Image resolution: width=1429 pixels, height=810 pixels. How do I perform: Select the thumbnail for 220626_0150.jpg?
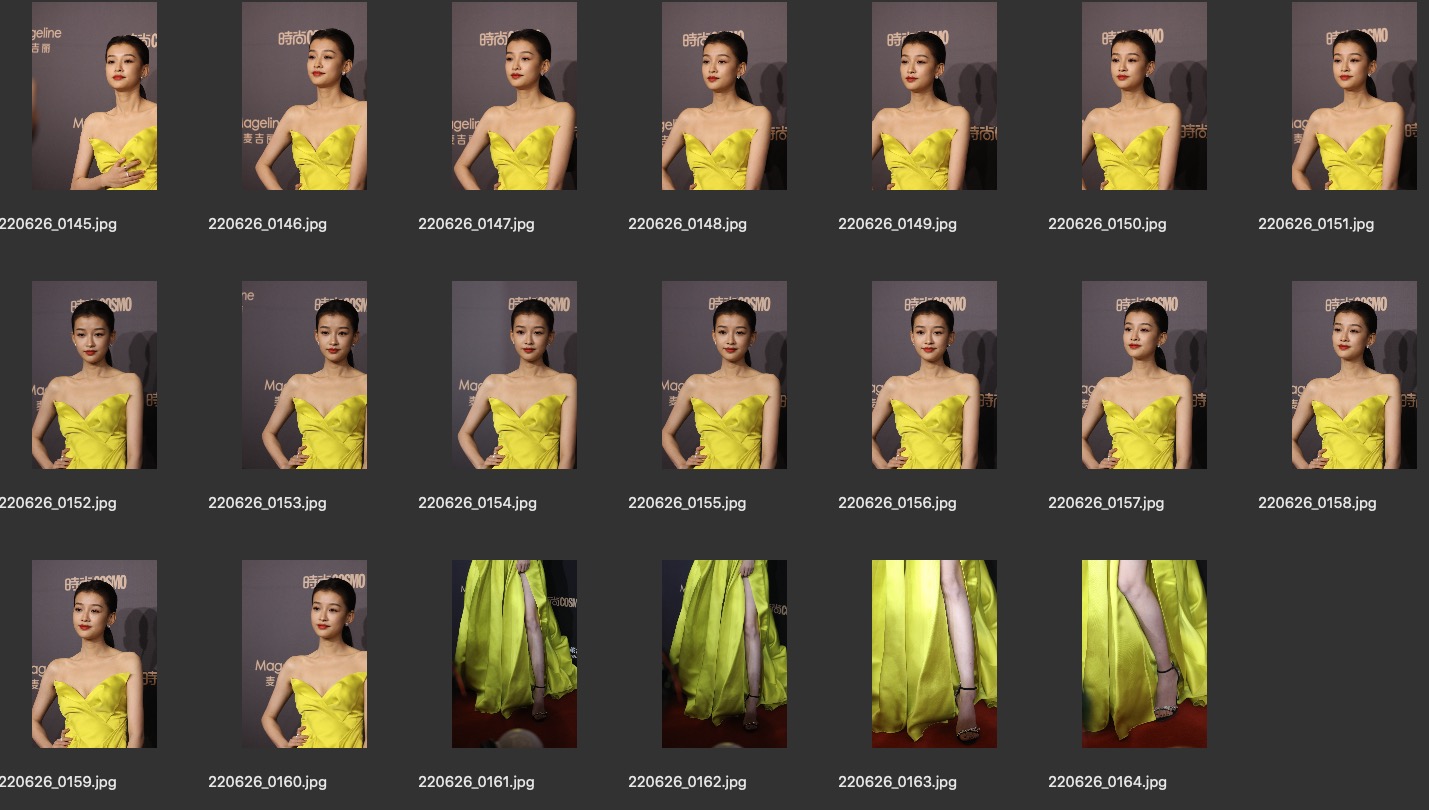1144,96
